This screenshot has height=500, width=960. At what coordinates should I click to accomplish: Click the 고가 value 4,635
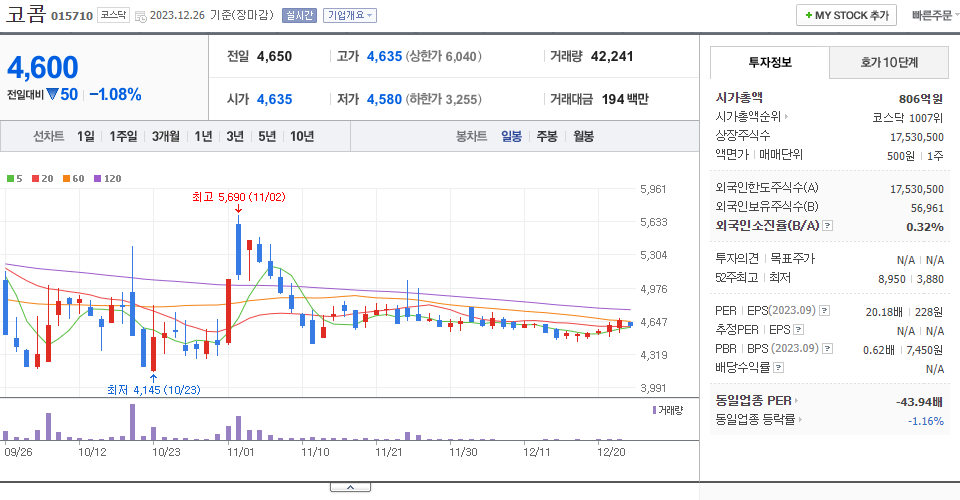pos(384,56)
